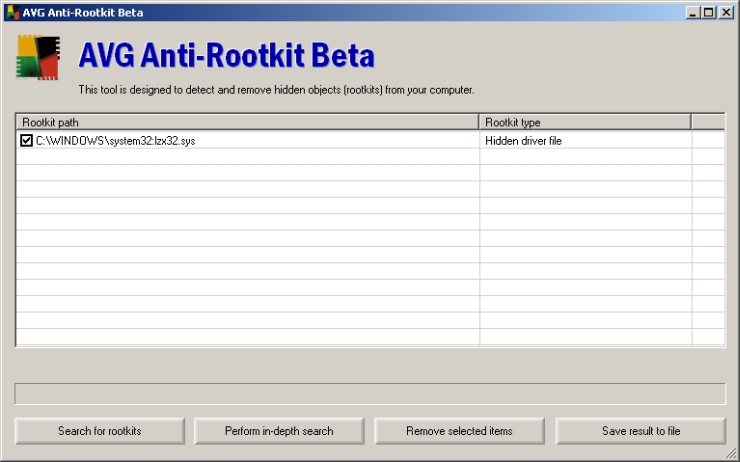
Task: Click the blank third column header
Action: click(707, 122)
